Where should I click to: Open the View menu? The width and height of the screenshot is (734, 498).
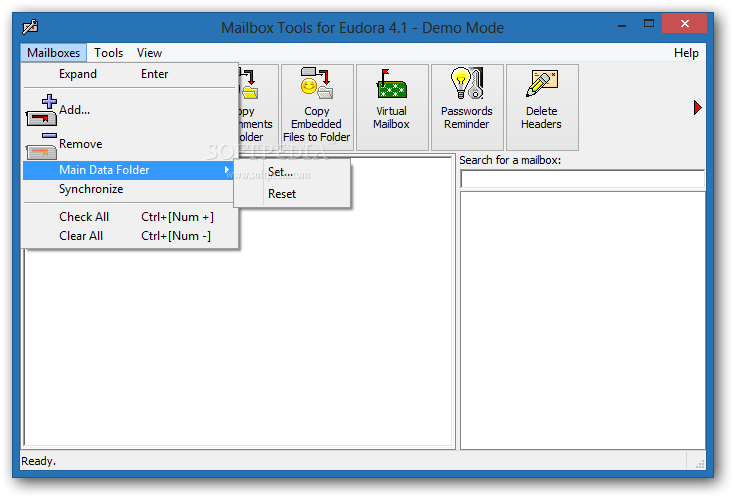pyautogui.click(x=149, y=53)
